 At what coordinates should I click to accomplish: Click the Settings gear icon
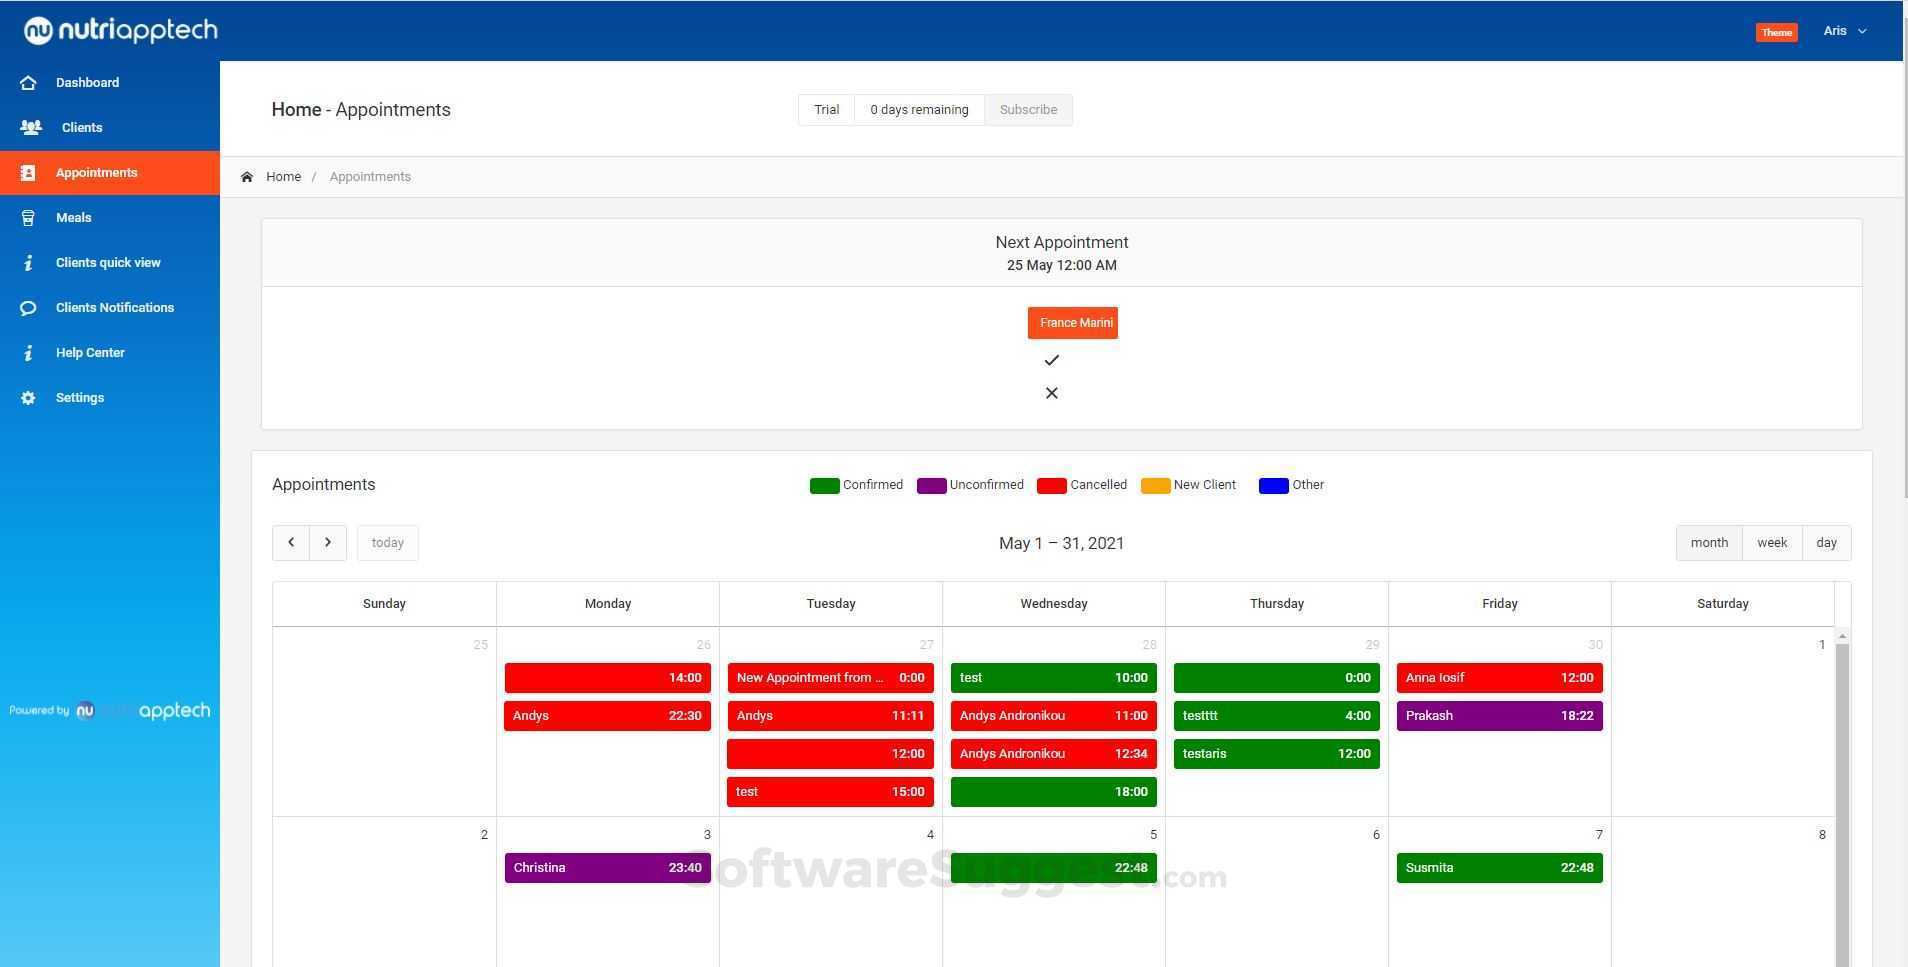point(28,398)
